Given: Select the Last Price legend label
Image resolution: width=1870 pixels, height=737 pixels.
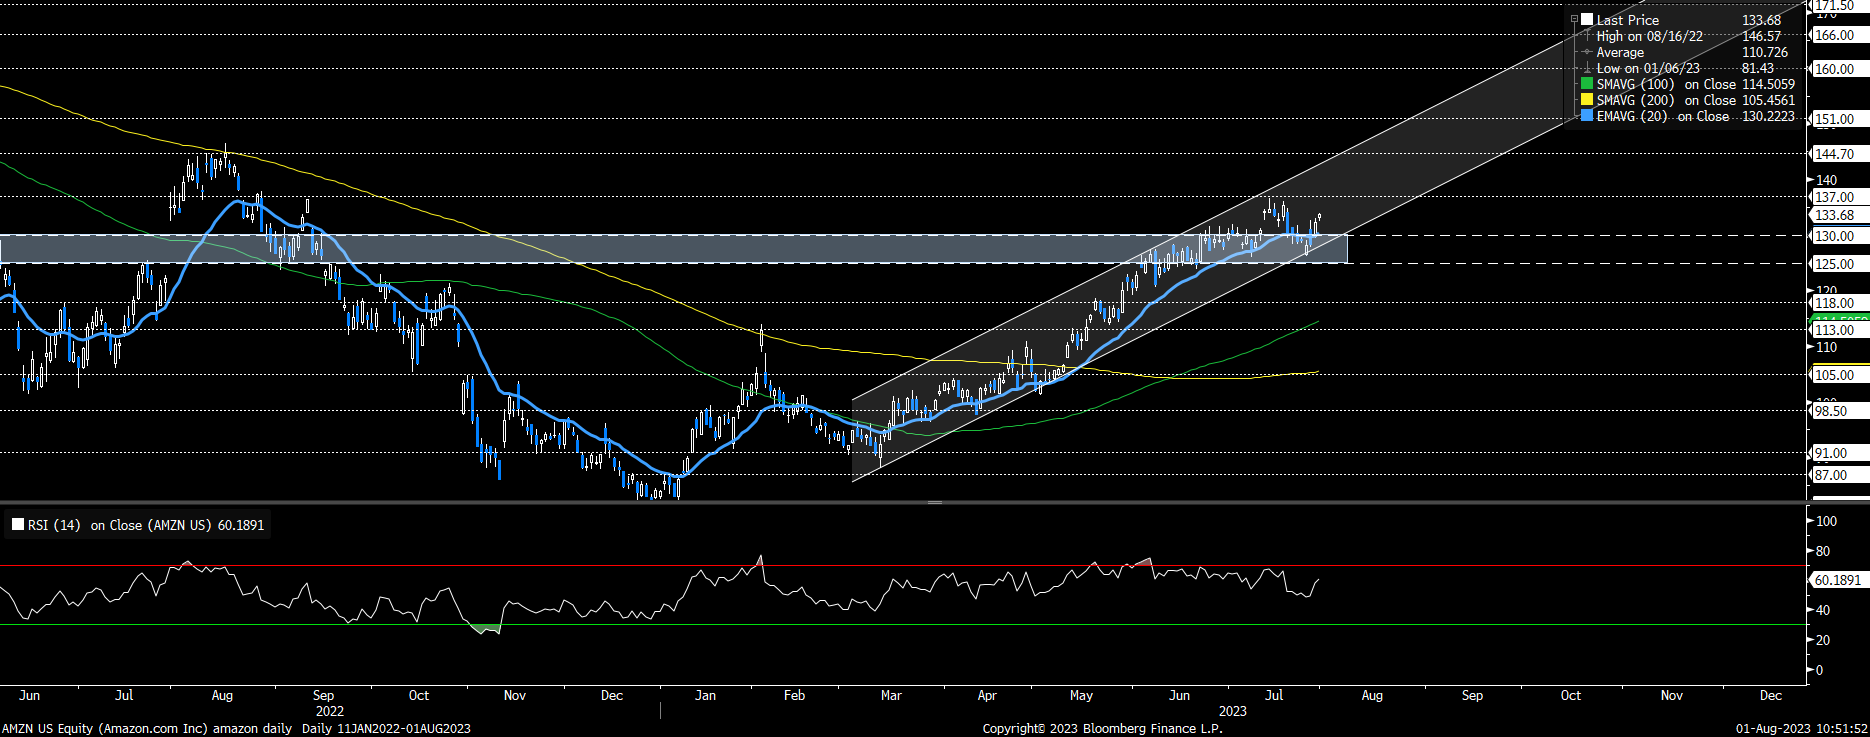Looking at the screenshot, I should click(x=1627, y=20).
